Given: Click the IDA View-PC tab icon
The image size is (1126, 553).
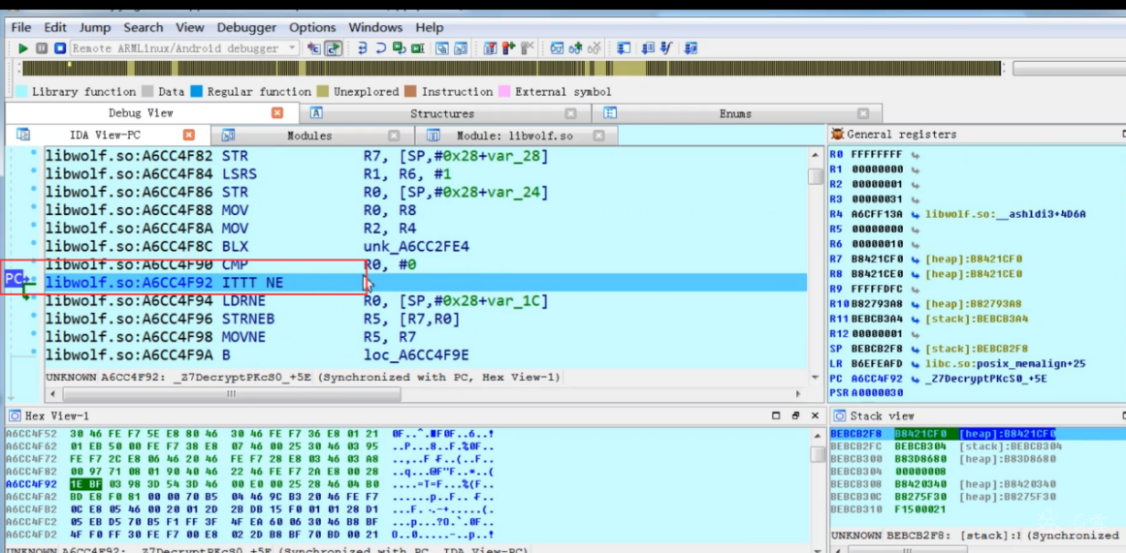Looking at the screenshot, I should point(23,134).
